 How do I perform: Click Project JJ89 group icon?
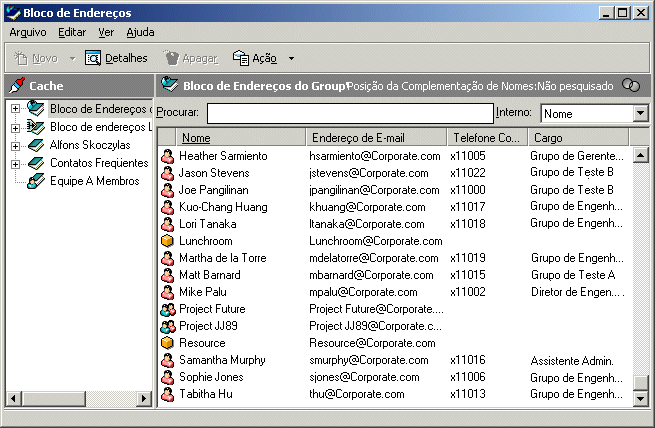[x=168, y=326]
